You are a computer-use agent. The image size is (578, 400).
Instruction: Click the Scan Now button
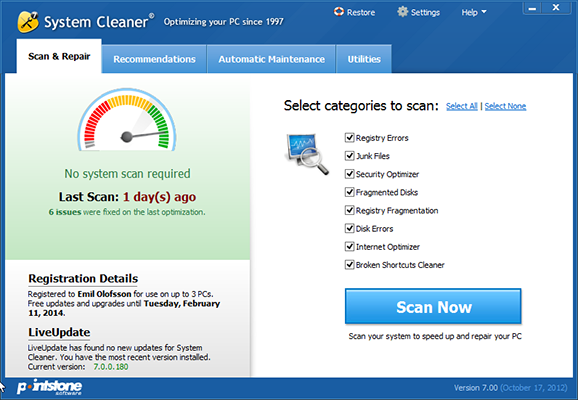coord(433,306)
